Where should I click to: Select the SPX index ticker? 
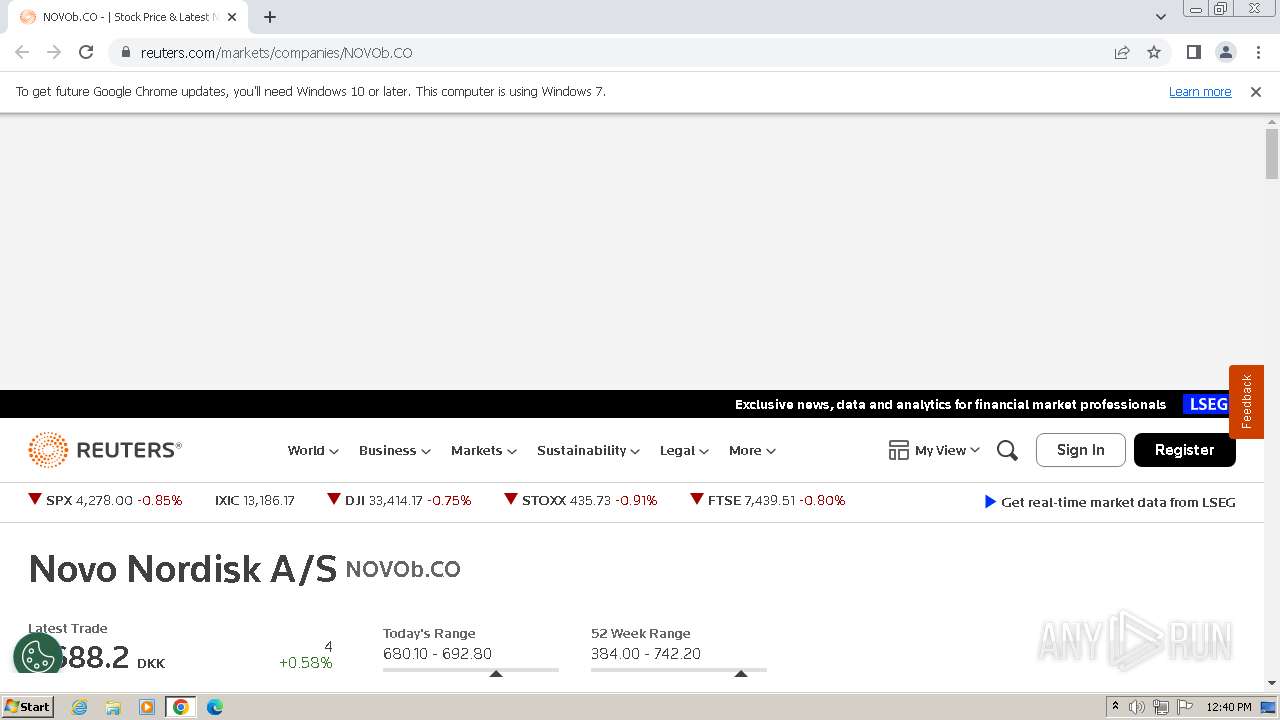click(x=105, y=500)
